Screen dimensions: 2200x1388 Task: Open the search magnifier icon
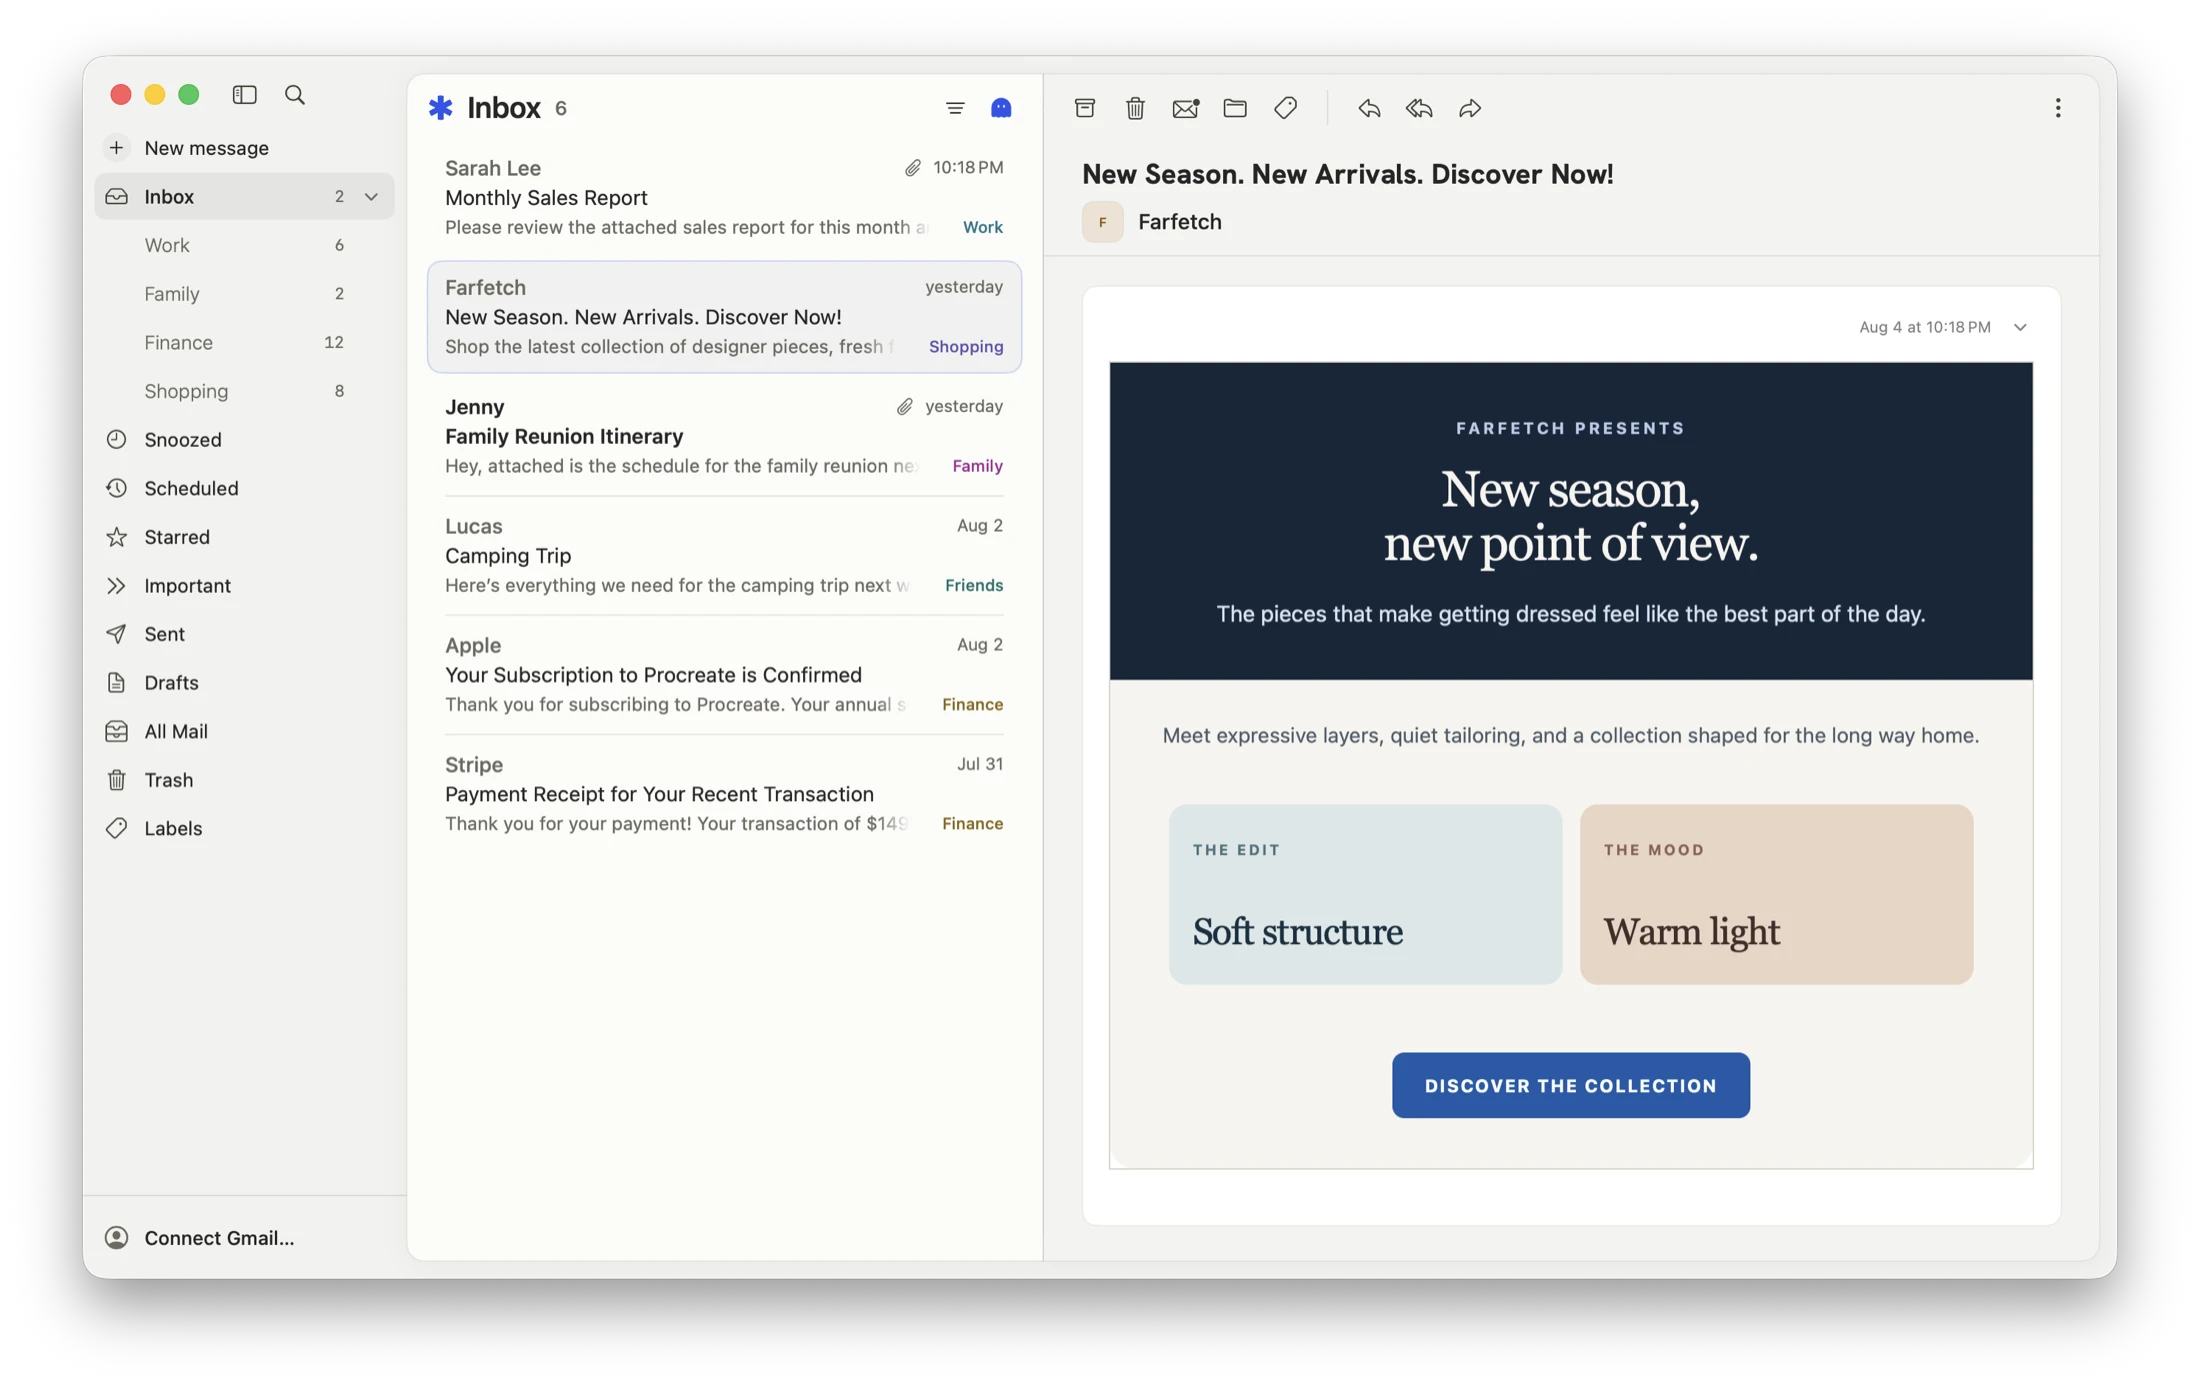[295, 95]
